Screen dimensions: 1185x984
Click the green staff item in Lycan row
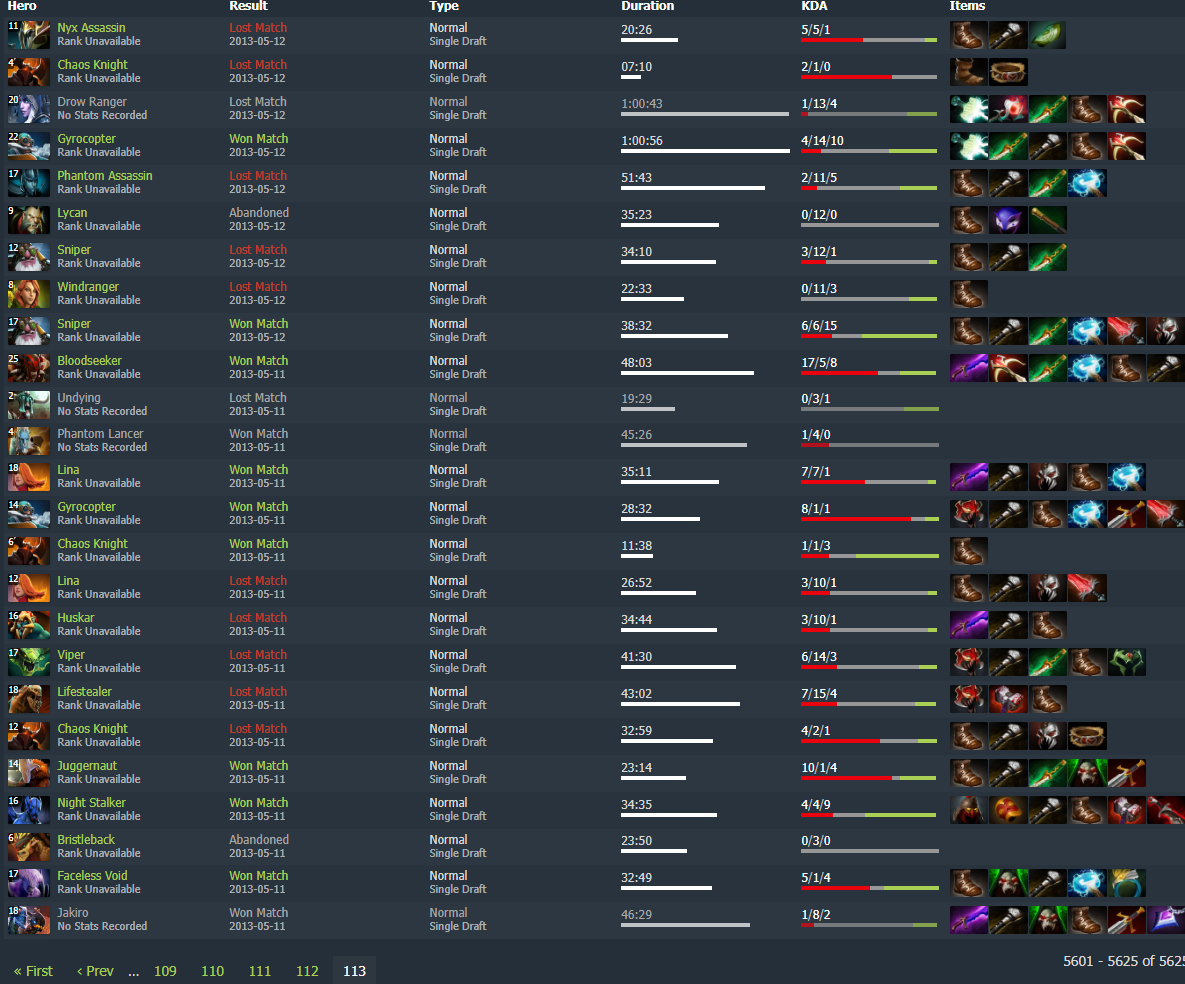(x=1047, y=220)
